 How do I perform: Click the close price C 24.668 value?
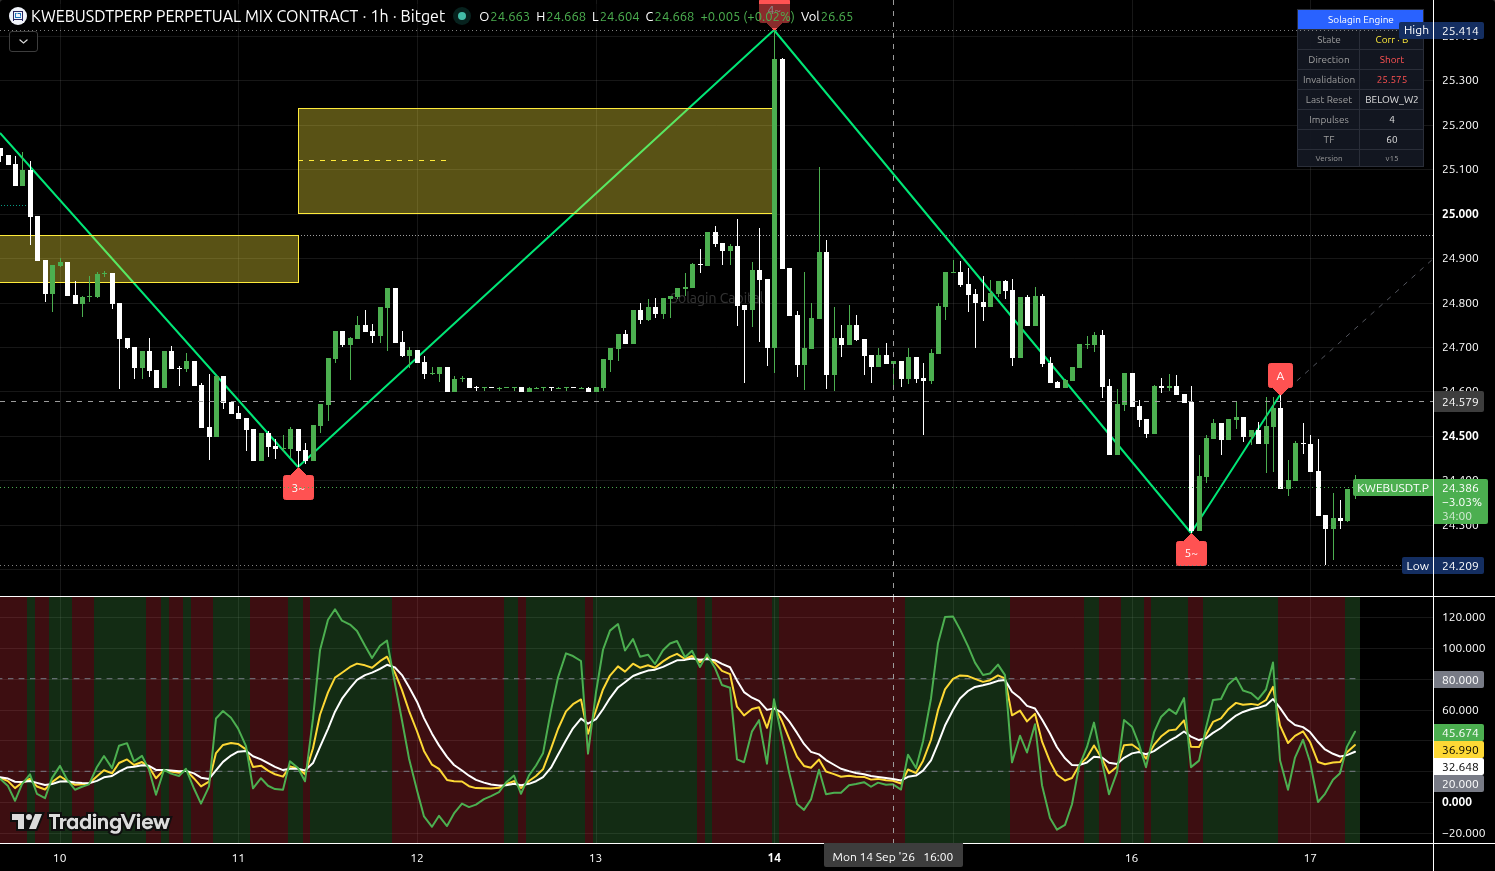(x=670, y=16)
